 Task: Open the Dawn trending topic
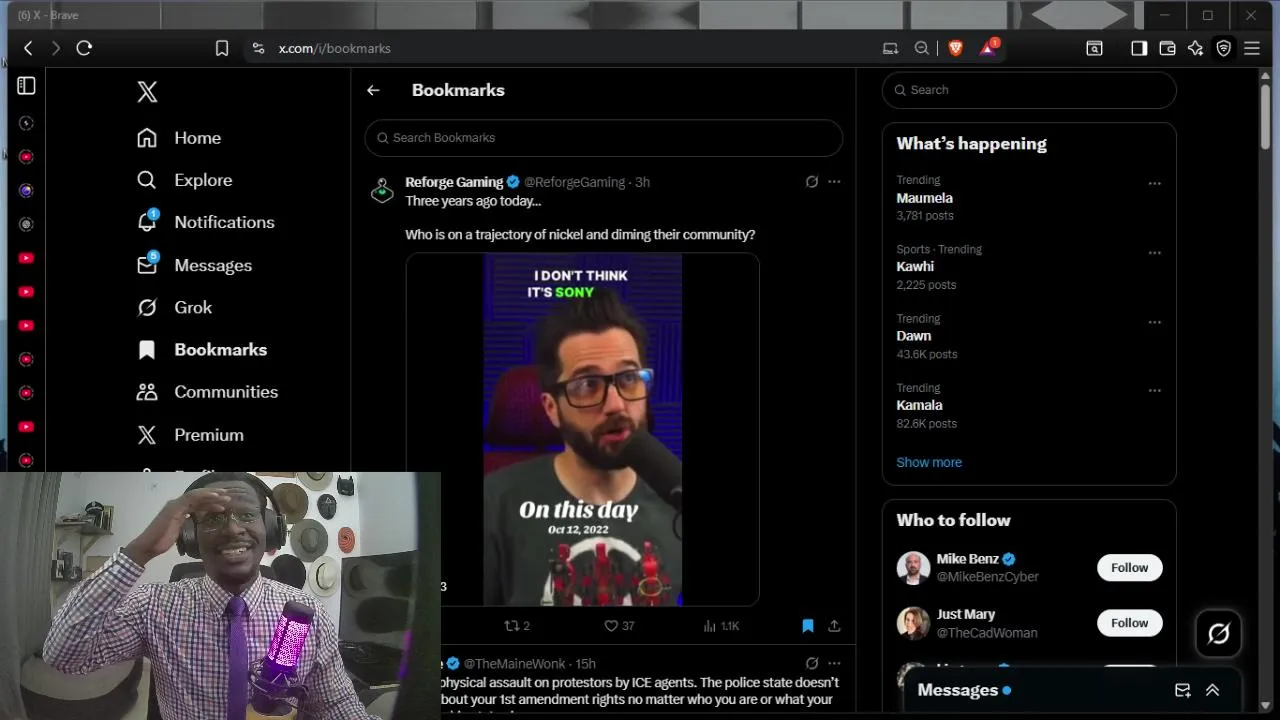pyautogui.click(x=914, y=336)
